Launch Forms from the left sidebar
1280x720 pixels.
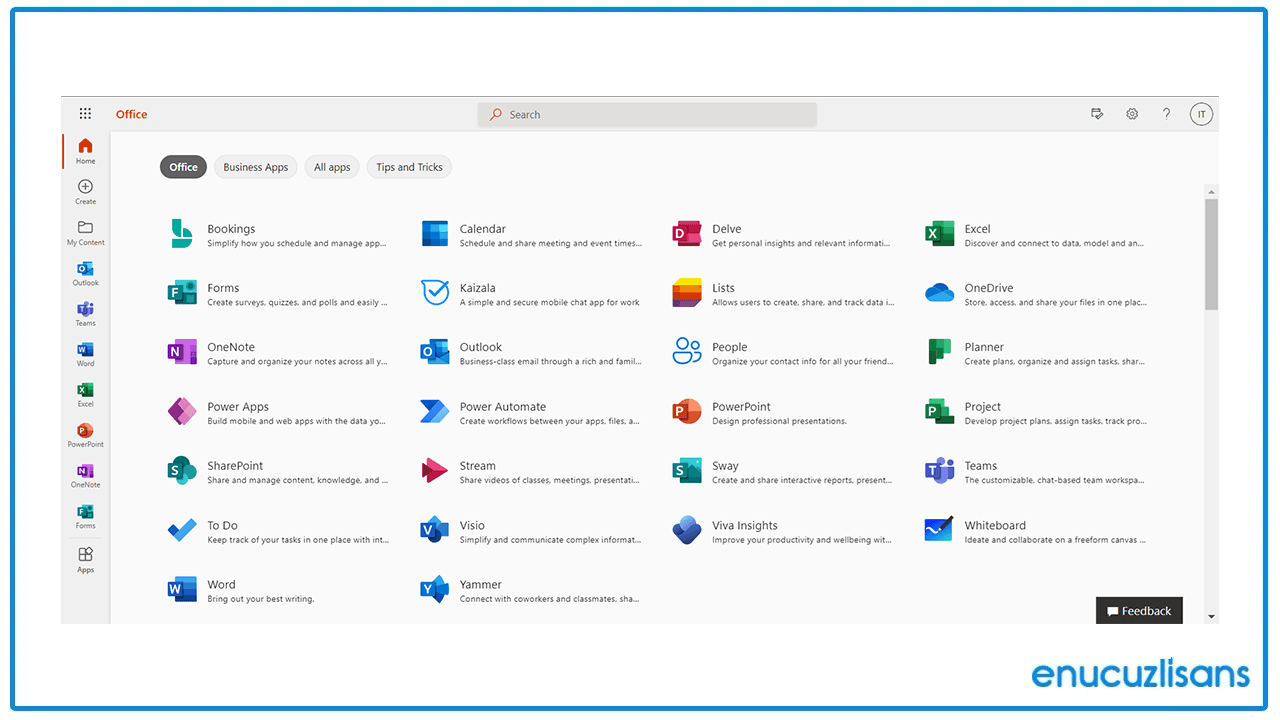(86, 517)
